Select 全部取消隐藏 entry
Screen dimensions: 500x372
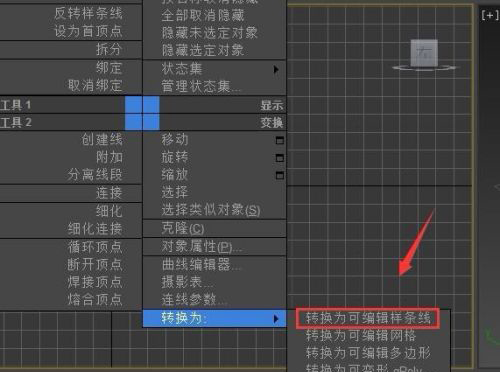[x=203, y=15]
